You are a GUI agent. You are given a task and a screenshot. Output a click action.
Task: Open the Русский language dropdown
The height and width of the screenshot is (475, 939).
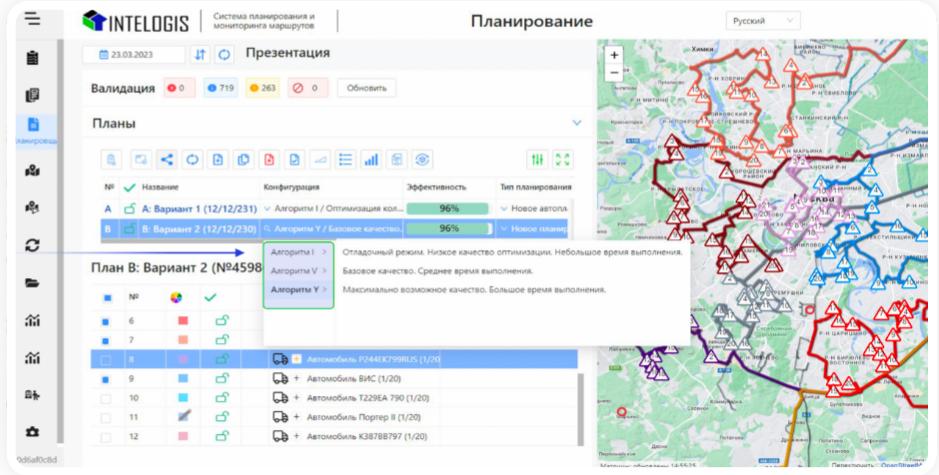pos(763,21)
